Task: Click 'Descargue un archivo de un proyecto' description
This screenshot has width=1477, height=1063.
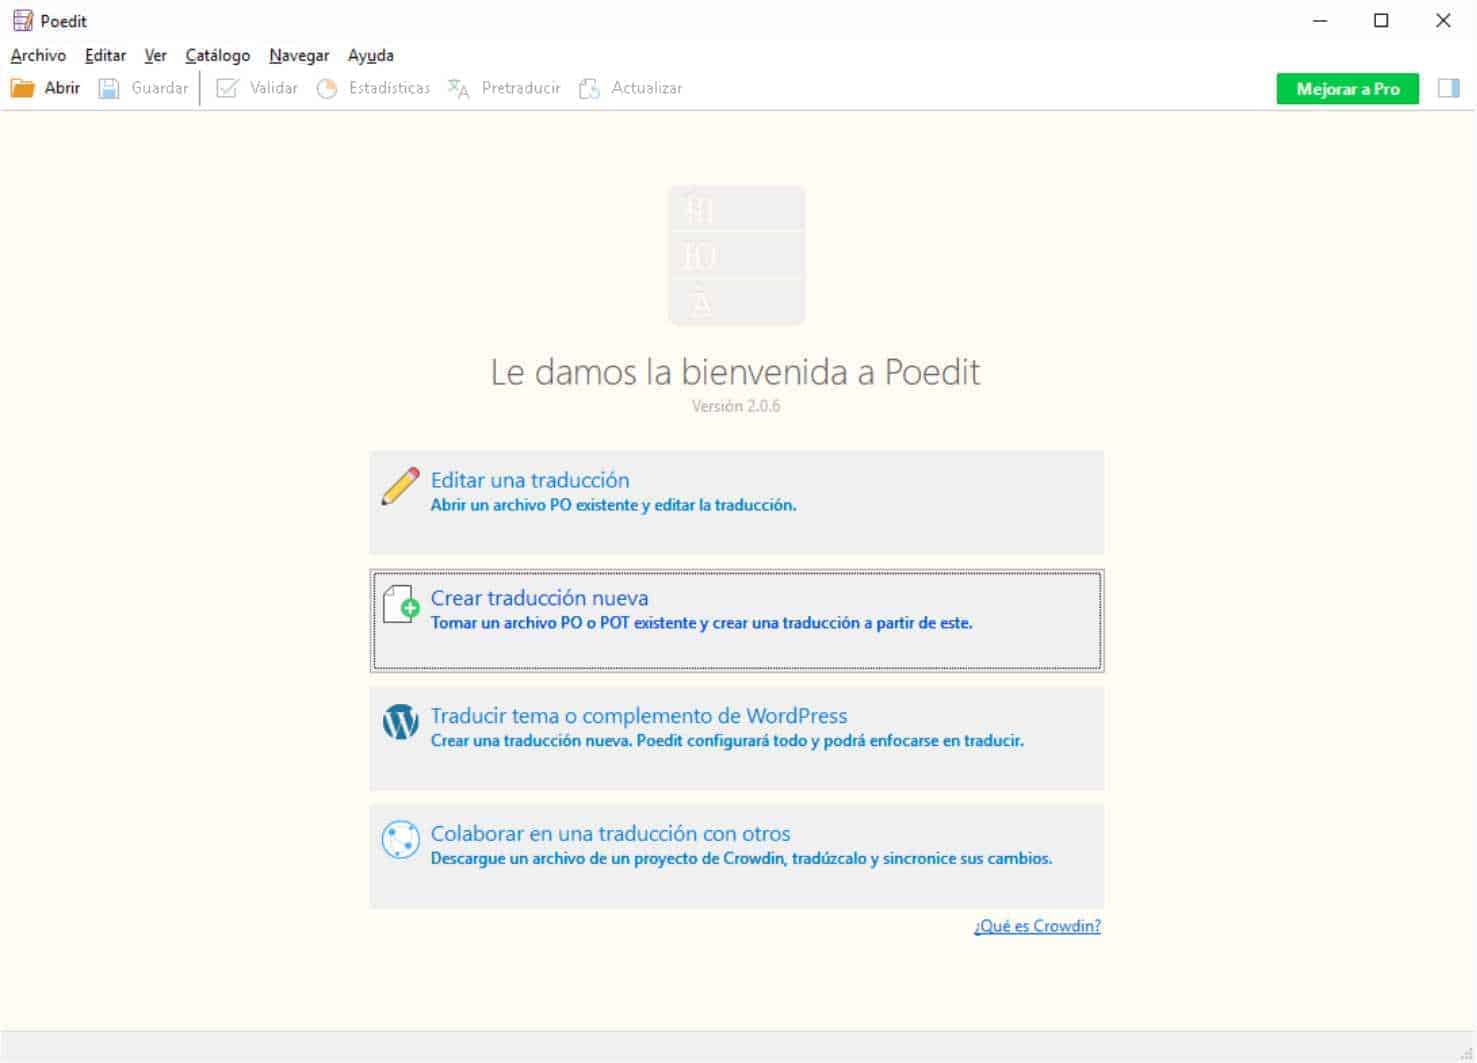Action: (x=741, y=859)
